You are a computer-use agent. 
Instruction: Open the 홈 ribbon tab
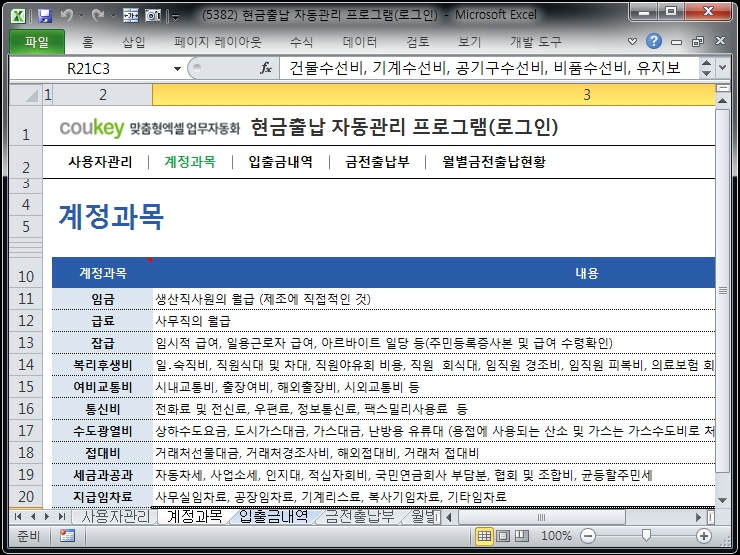[88, 42]
